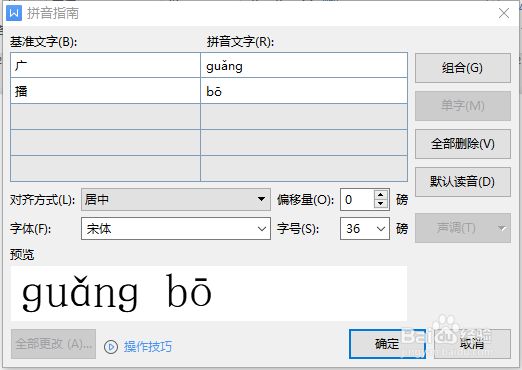The width and height of the screenshot is (522, 370).
Task: Click the 全部更改(A)... button
Action: coord(53,344)
